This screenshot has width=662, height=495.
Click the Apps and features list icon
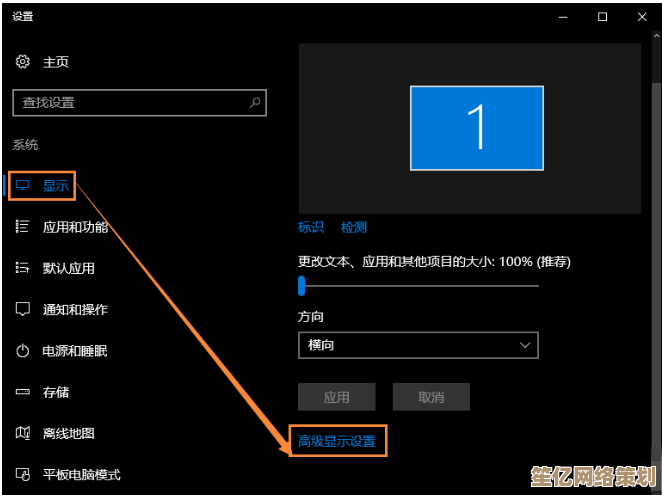click(23, 227)
